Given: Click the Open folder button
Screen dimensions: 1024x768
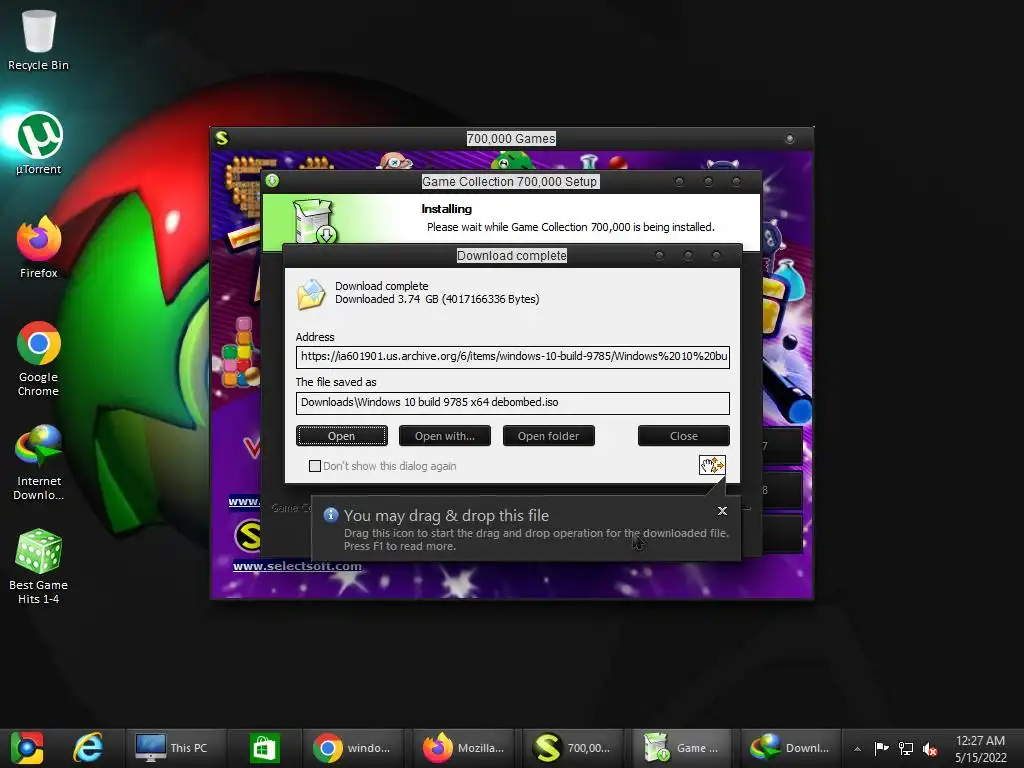Looking at the screenshot, I should 549,436.
